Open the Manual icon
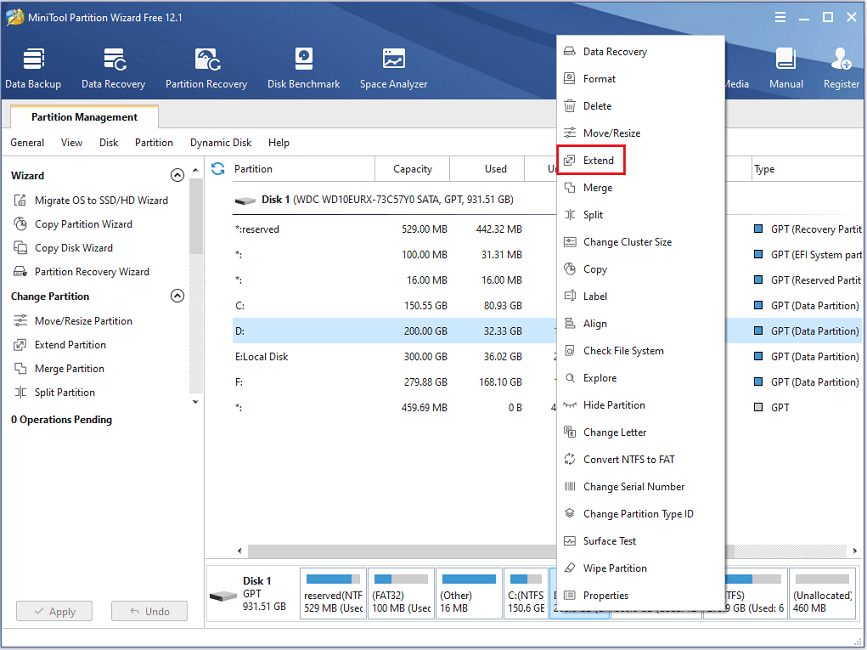Image resolution: width=867 pixels, height=650 pixels. click(x=786, y=68)
